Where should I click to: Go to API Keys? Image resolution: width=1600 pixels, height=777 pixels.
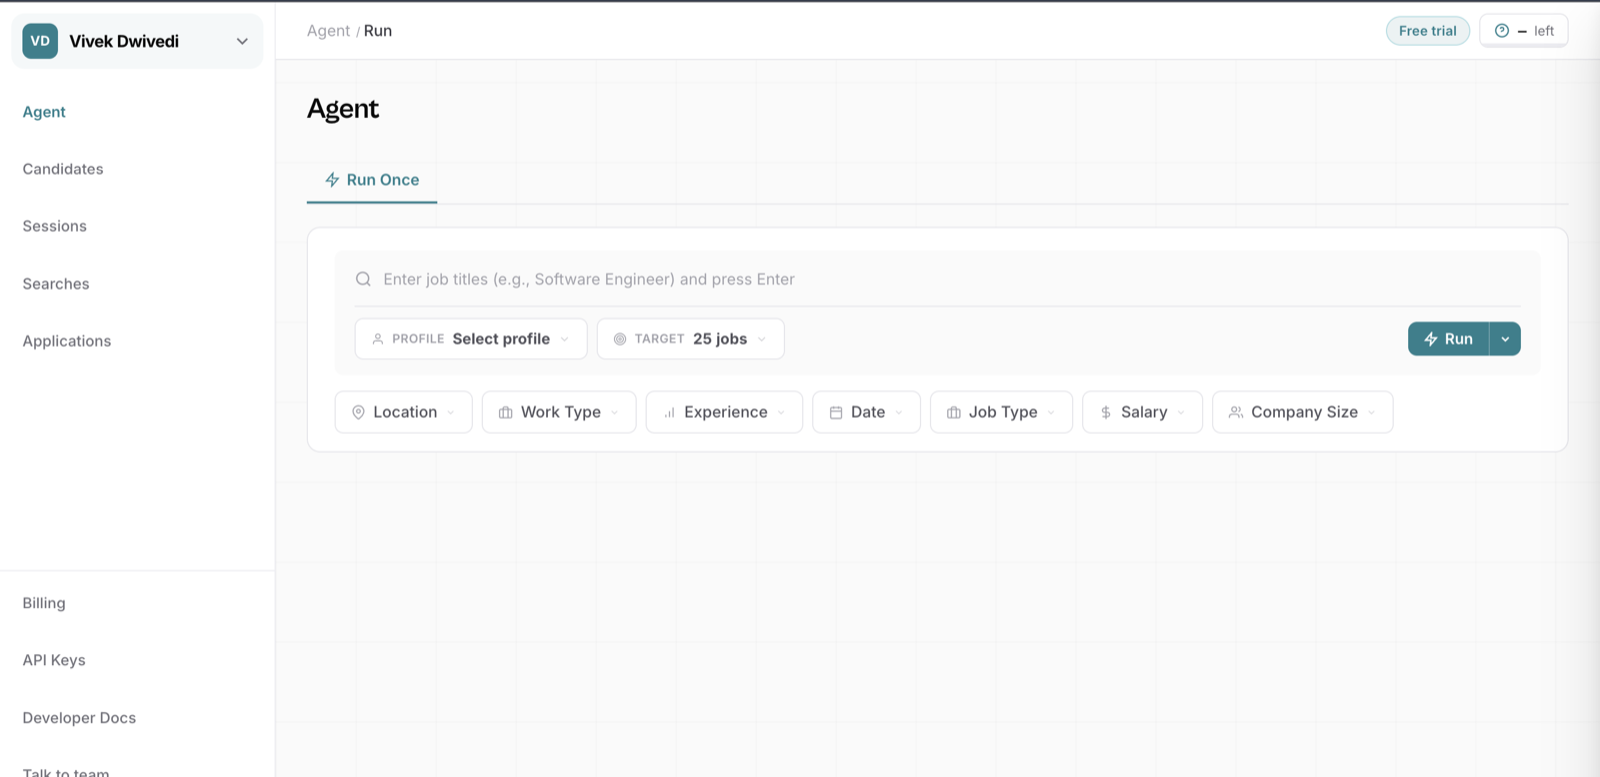click(x=54, y=660)
